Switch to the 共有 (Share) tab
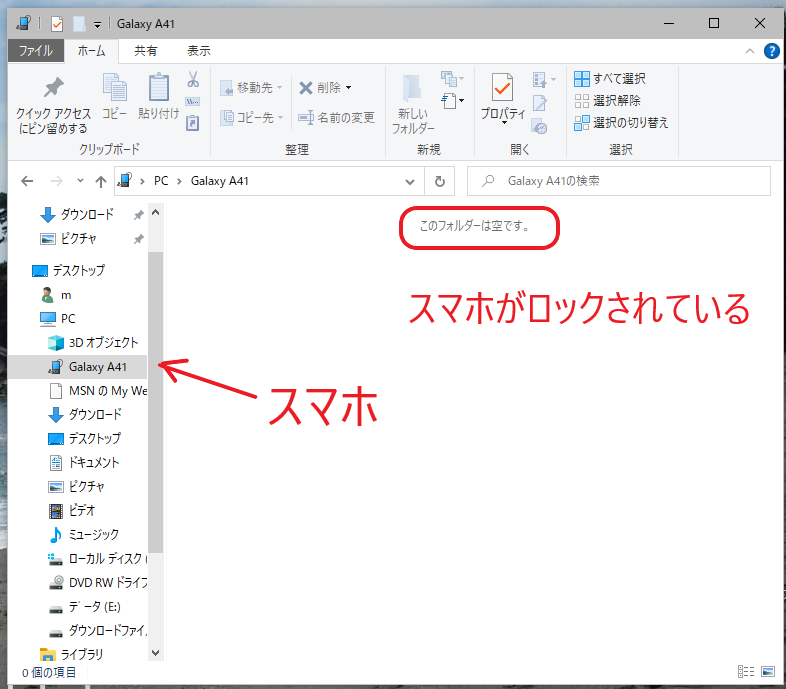 [146, 51]
